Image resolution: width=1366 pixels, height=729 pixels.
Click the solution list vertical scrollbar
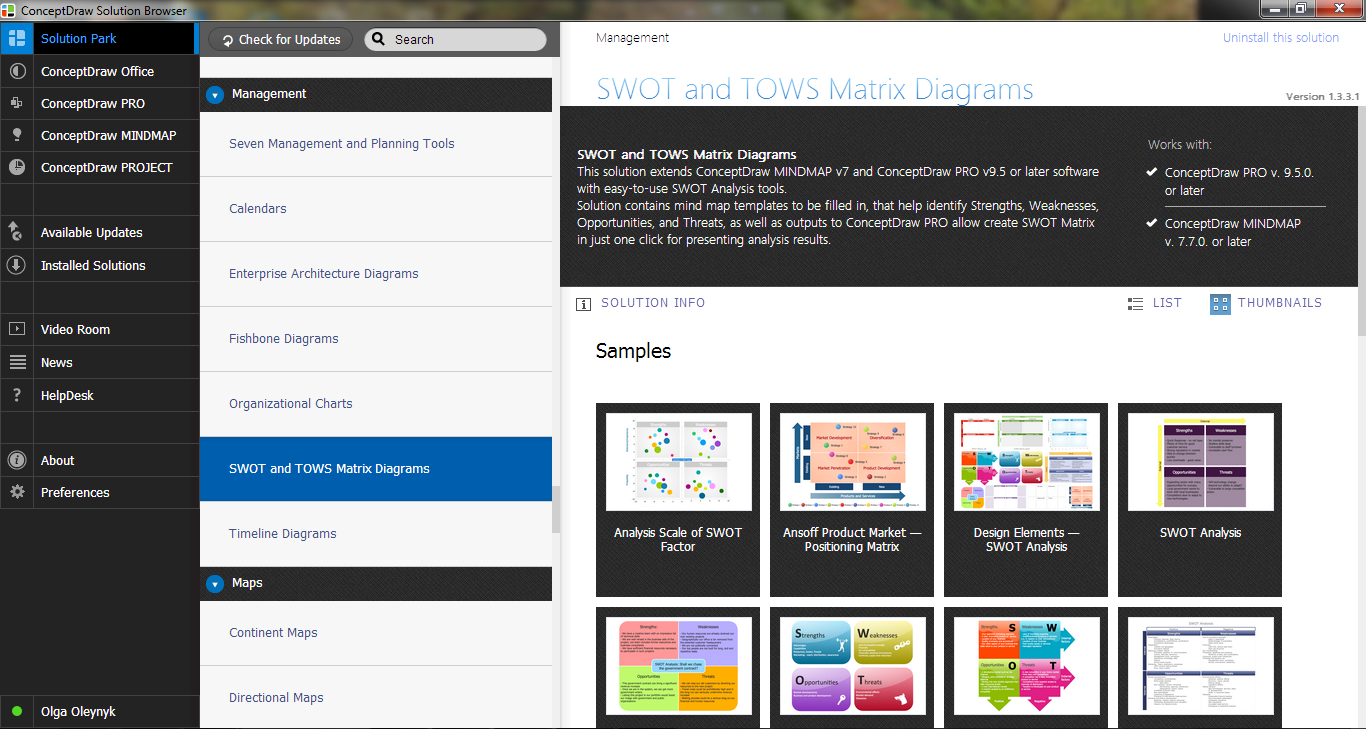pos(556,509)
